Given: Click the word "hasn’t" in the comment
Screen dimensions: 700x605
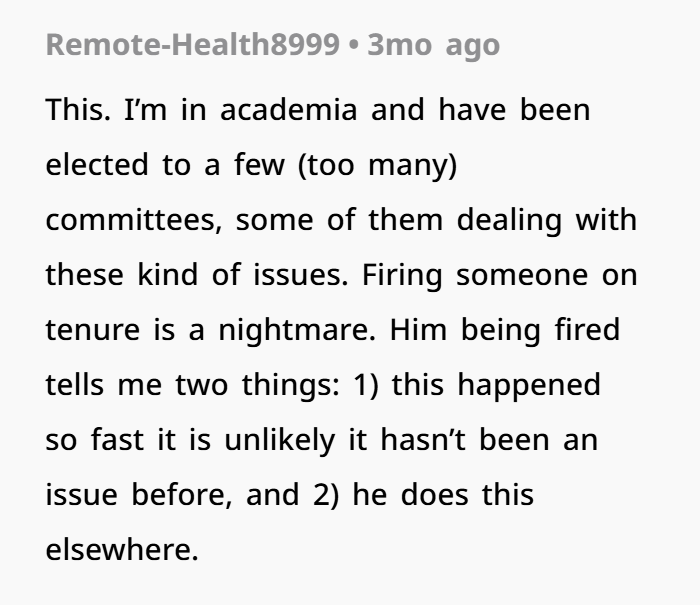Looking at the screenshot, I should [423, 440].
